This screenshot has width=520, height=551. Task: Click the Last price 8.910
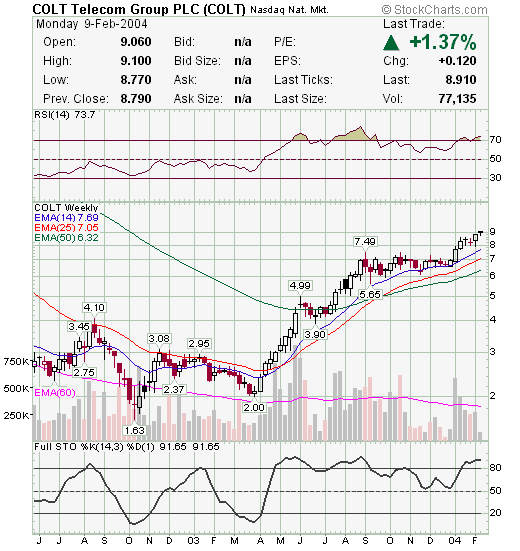pos(461,80)
